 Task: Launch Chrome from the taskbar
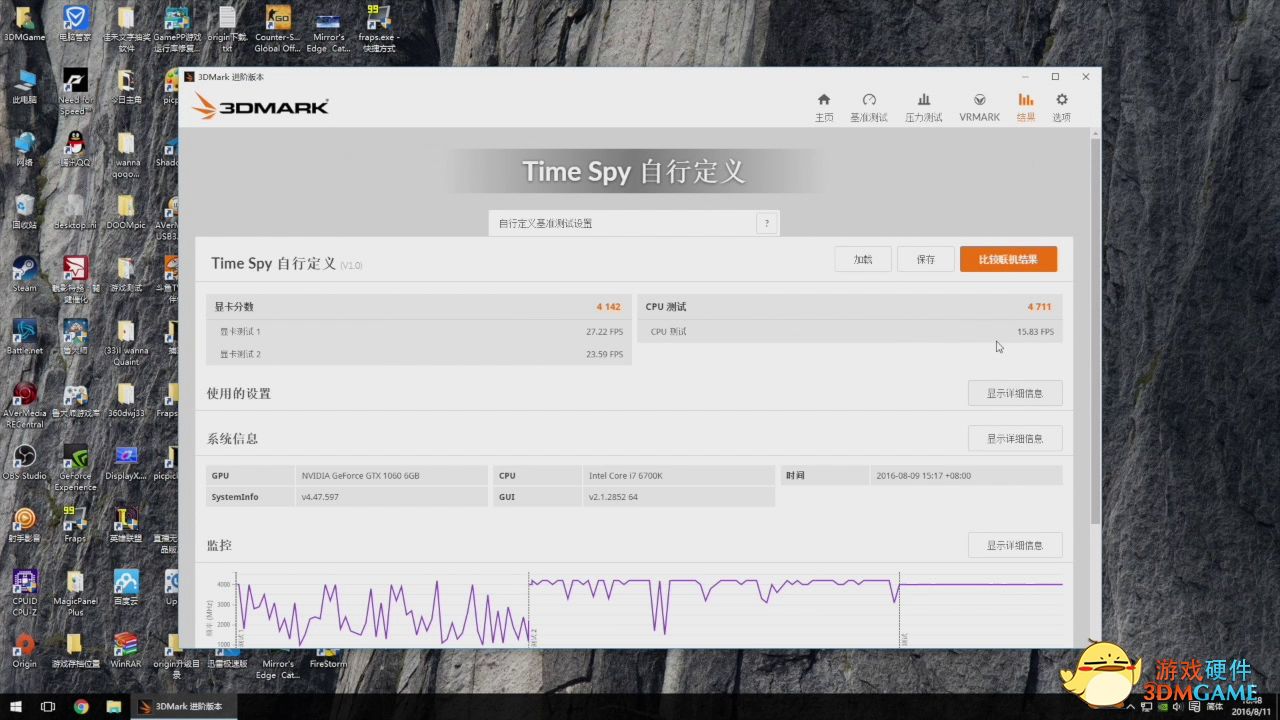click(81, 706)
